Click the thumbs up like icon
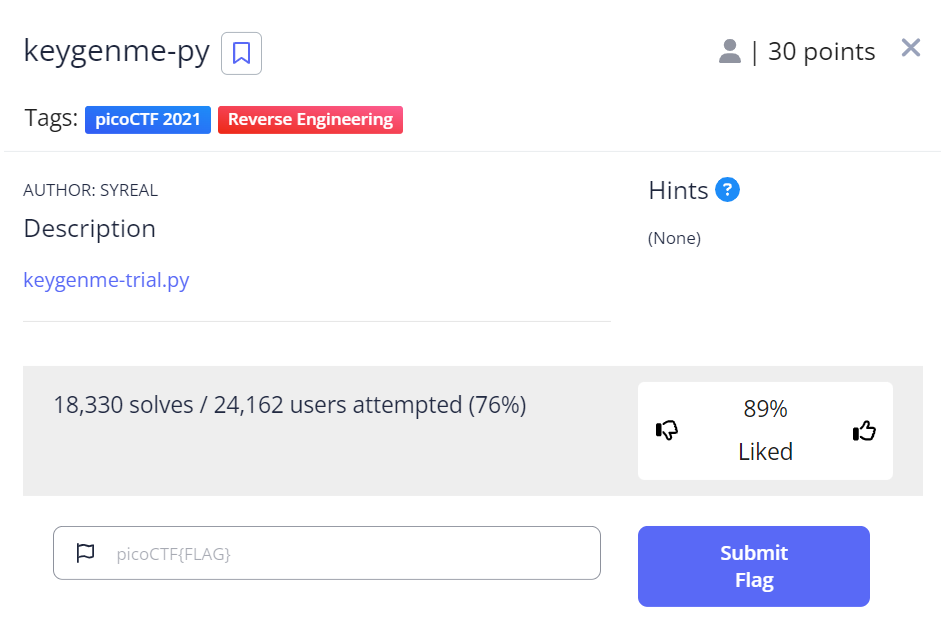 pos(864,430)
